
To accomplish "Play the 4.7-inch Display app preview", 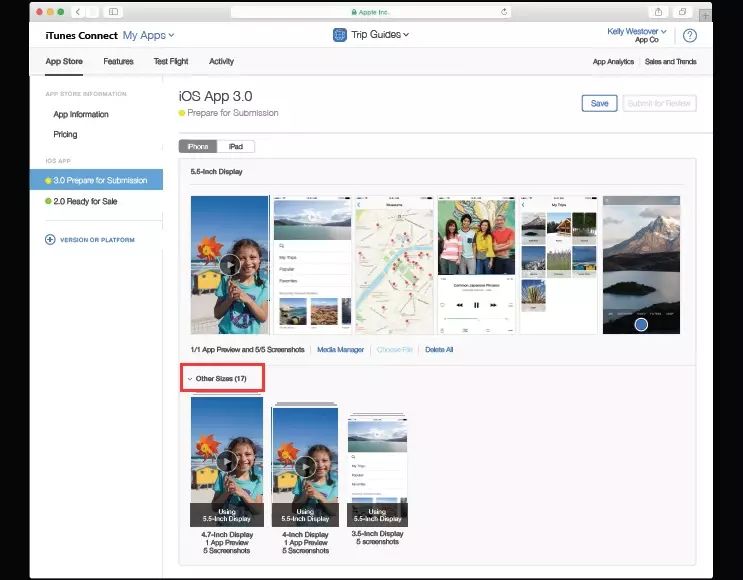I will (x=227, y=461).
